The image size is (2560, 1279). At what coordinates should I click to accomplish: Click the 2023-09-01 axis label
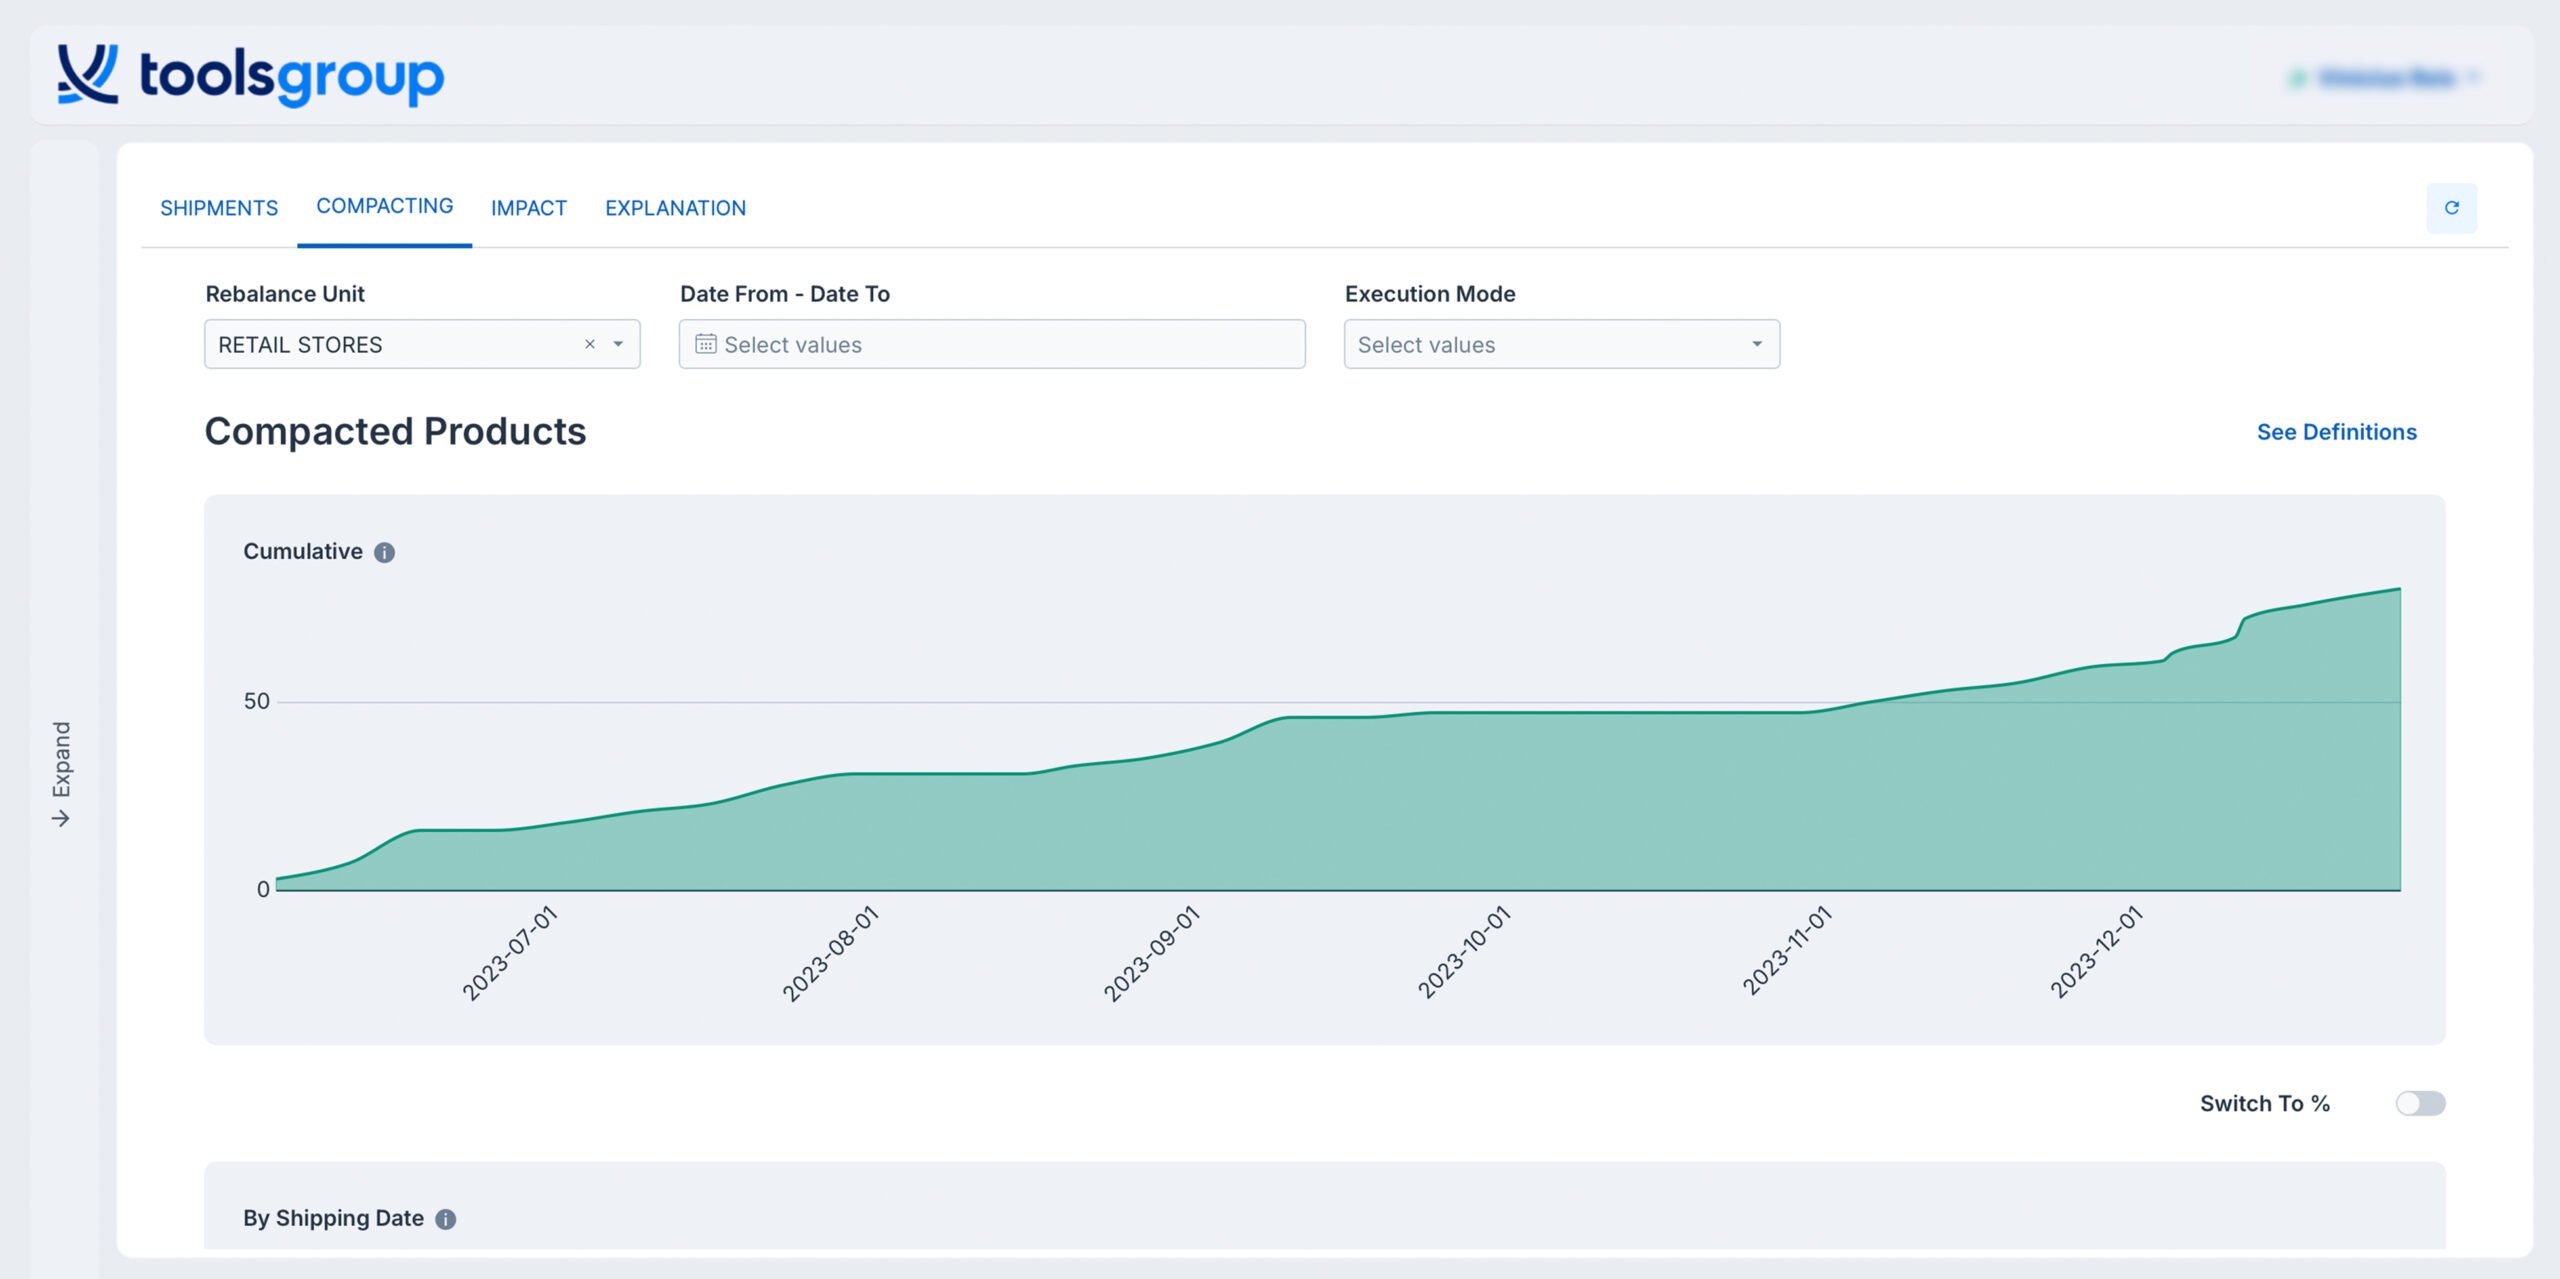pos(1150,953)
